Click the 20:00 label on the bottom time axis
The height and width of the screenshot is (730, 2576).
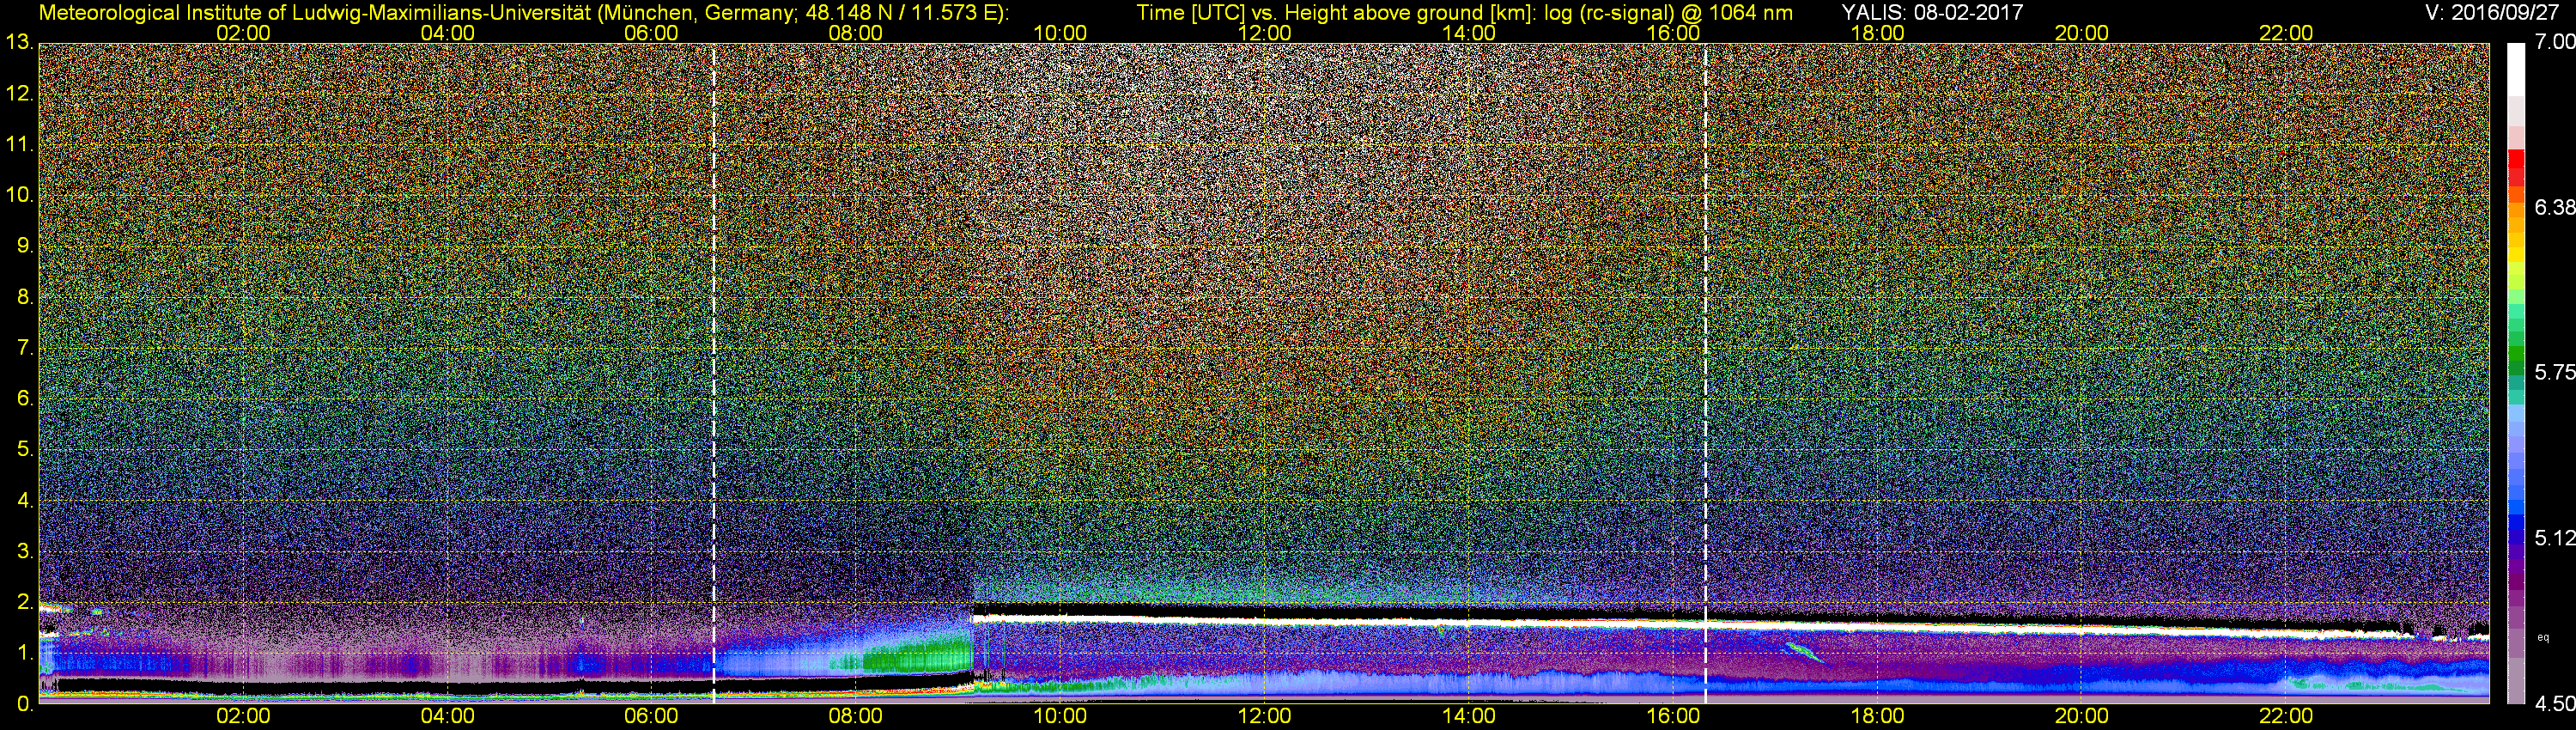(2082, 716)
